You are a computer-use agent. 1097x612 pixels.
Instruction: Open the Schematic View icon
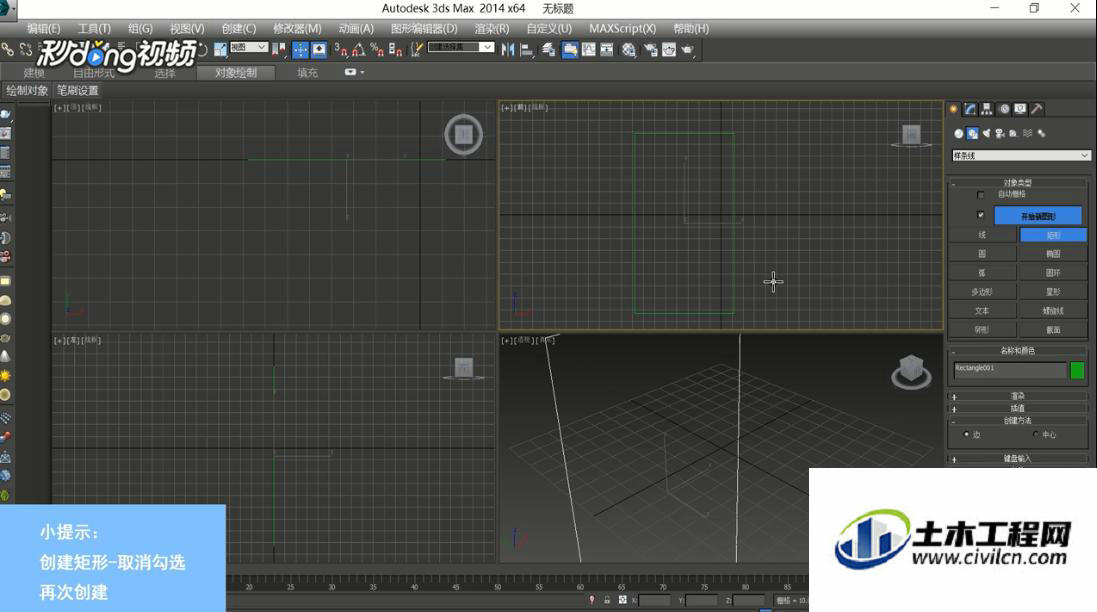[x=607, y=49]
